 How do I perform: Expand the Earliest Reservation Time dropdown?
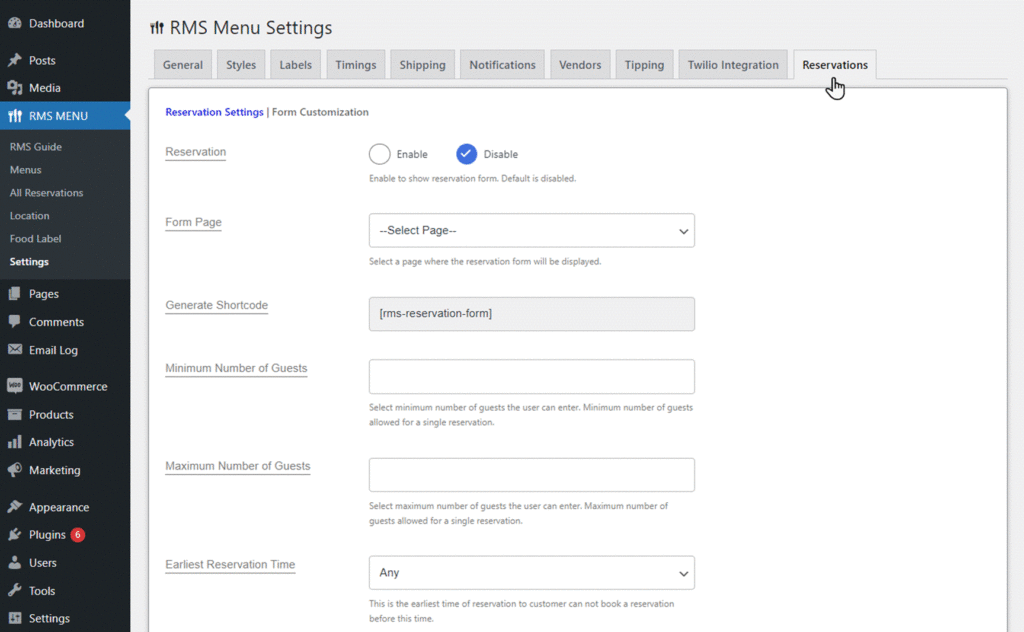click(532, 573)
